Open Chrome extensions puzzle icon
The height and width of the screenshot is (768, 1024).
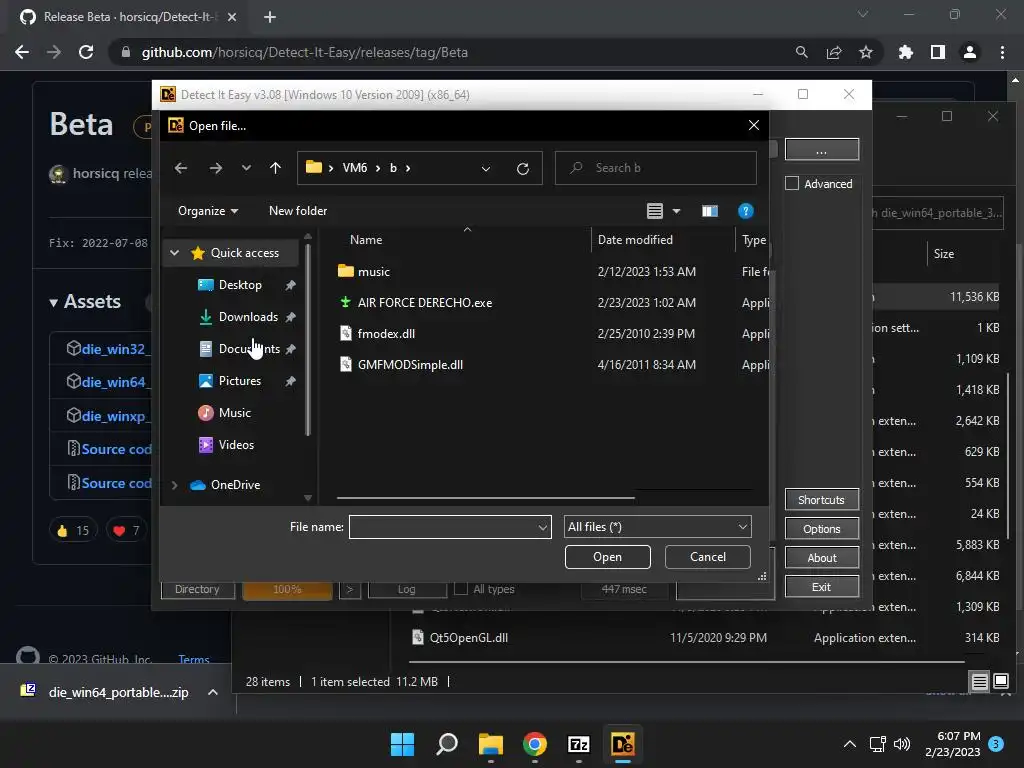coord(905,52)
